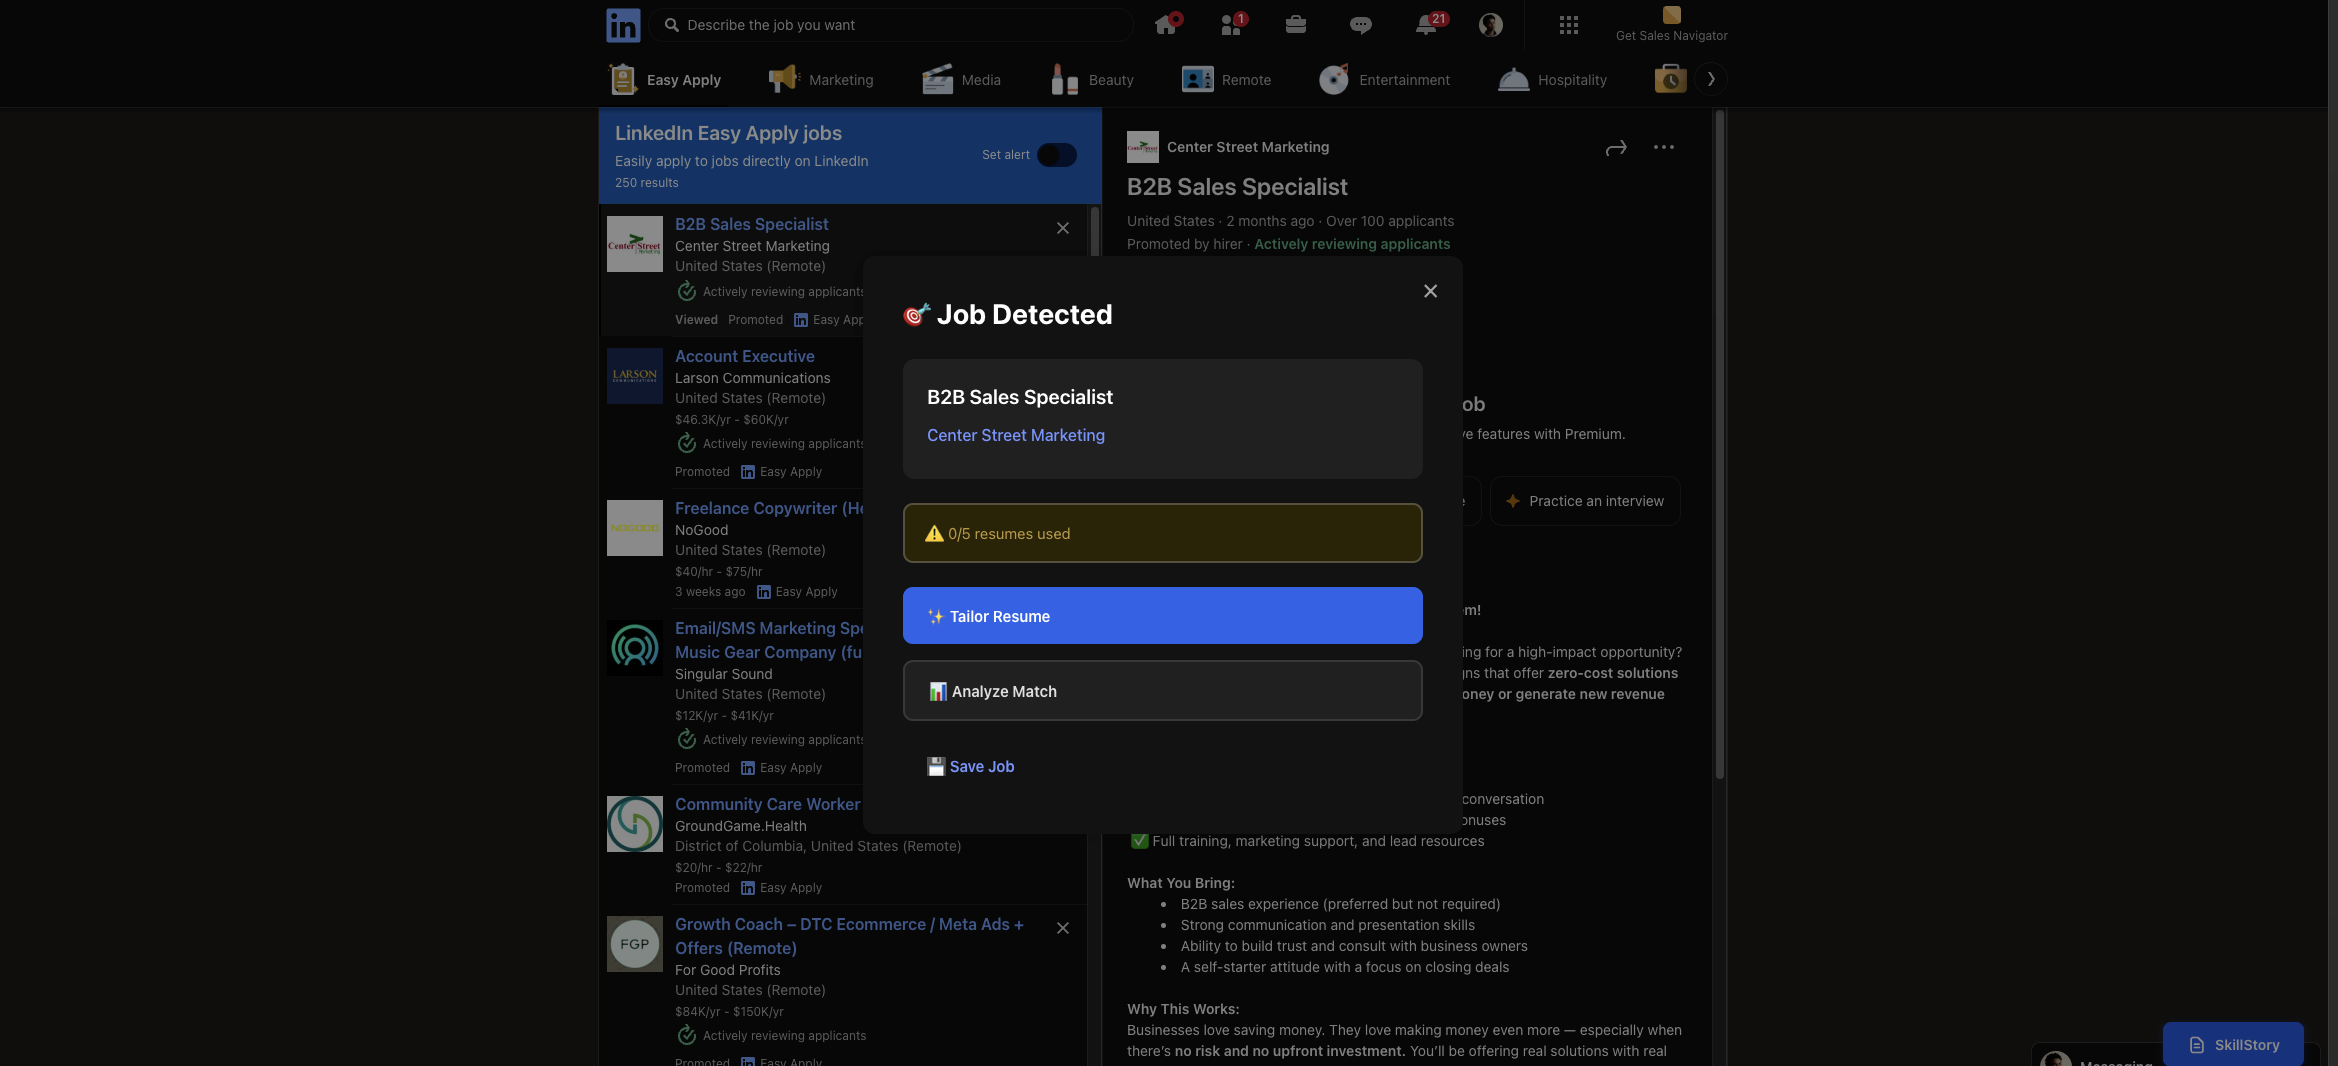Click the 0/5 resumes used banner
The width and height of the screenshot is (2338, 1066).
[1162, 533]
